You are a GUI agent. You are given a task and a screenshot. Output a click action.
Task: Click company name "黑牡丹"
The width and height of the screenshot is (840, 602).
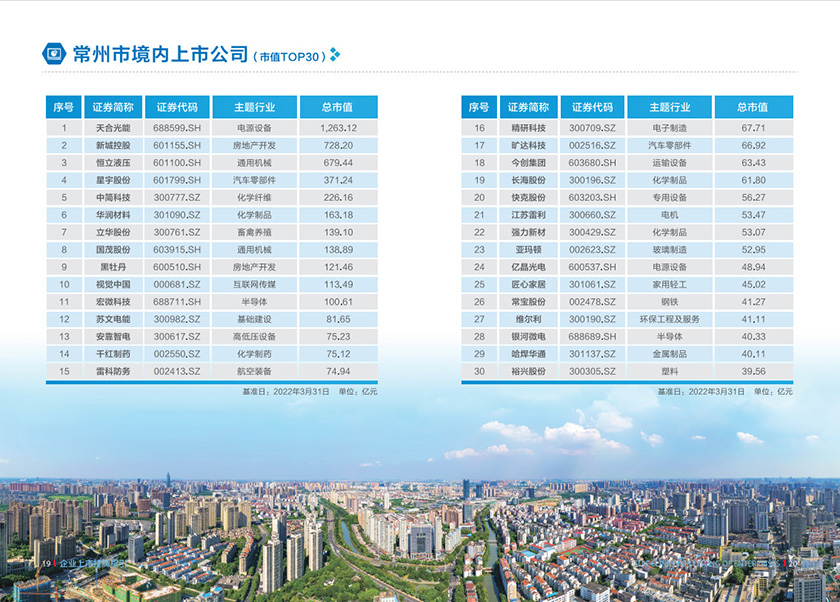tap(113, 267)
